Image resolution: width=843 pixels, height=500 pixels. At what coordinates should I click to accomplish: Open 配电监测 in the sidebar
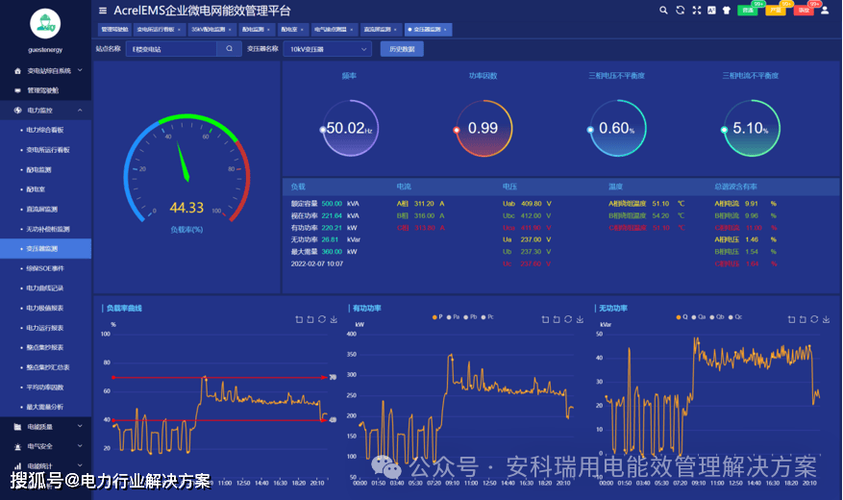(x=46, y=169)
